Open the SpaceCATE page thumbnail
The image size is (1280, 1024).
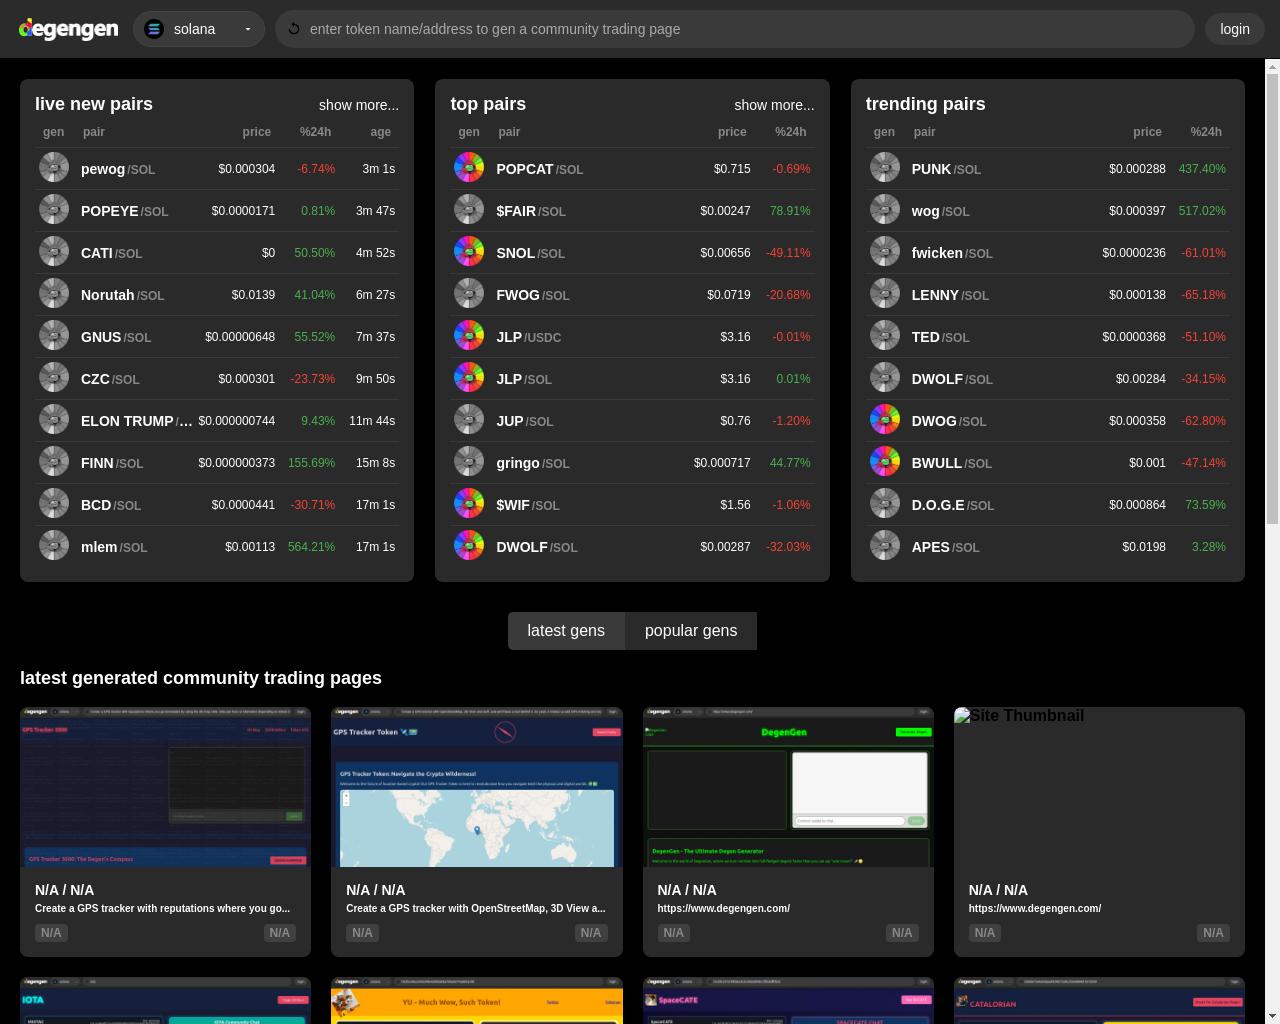(x=788, y=1001)
